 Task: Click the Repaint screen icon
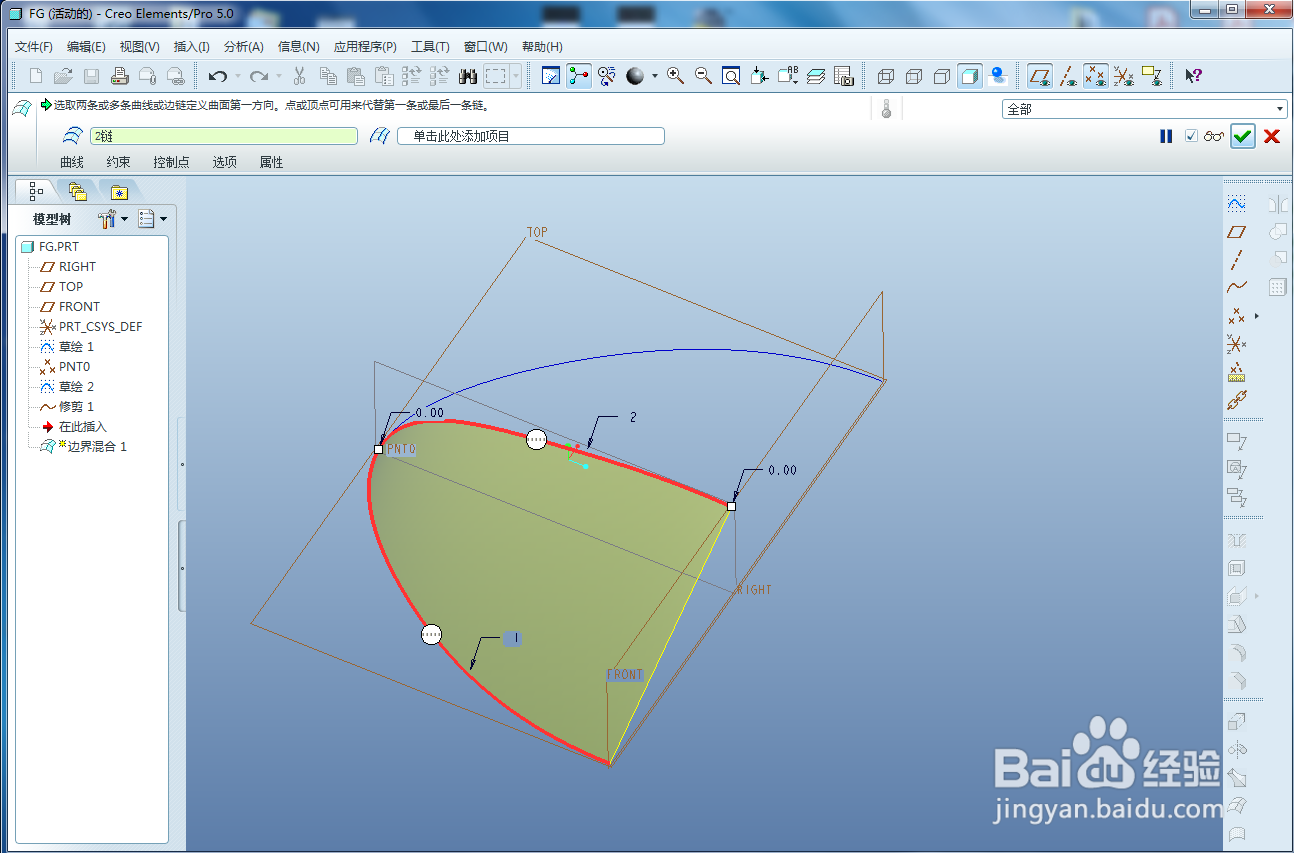coord(550,76)
